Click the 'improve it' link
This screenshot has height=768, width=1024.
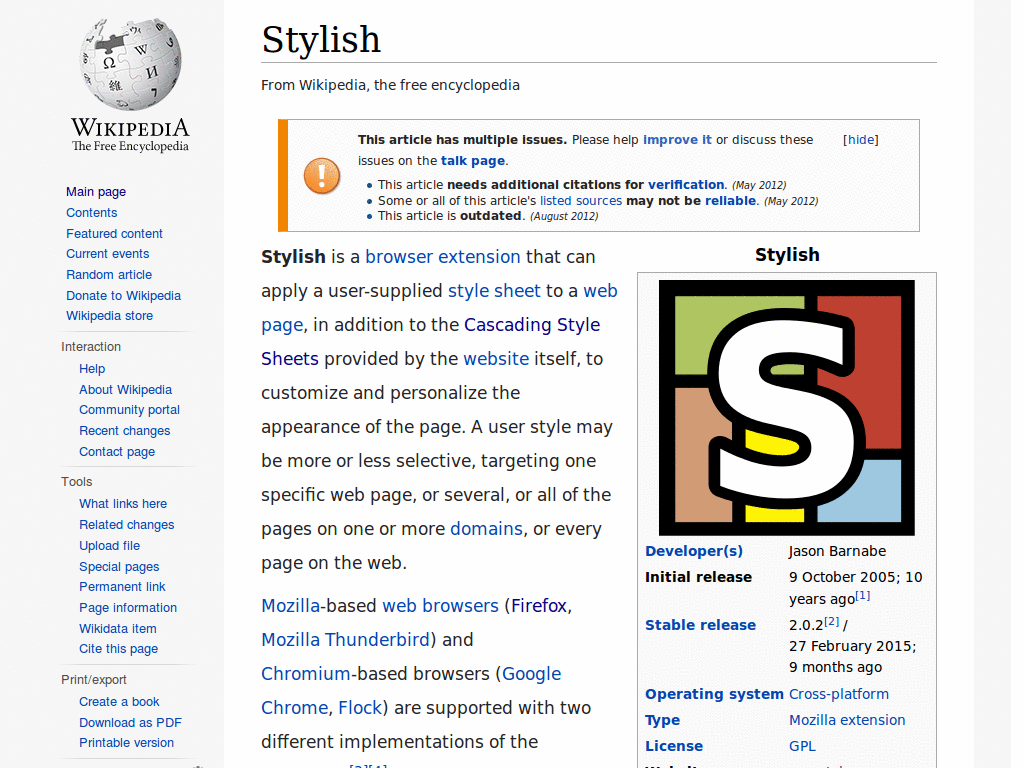coord(677,140)
